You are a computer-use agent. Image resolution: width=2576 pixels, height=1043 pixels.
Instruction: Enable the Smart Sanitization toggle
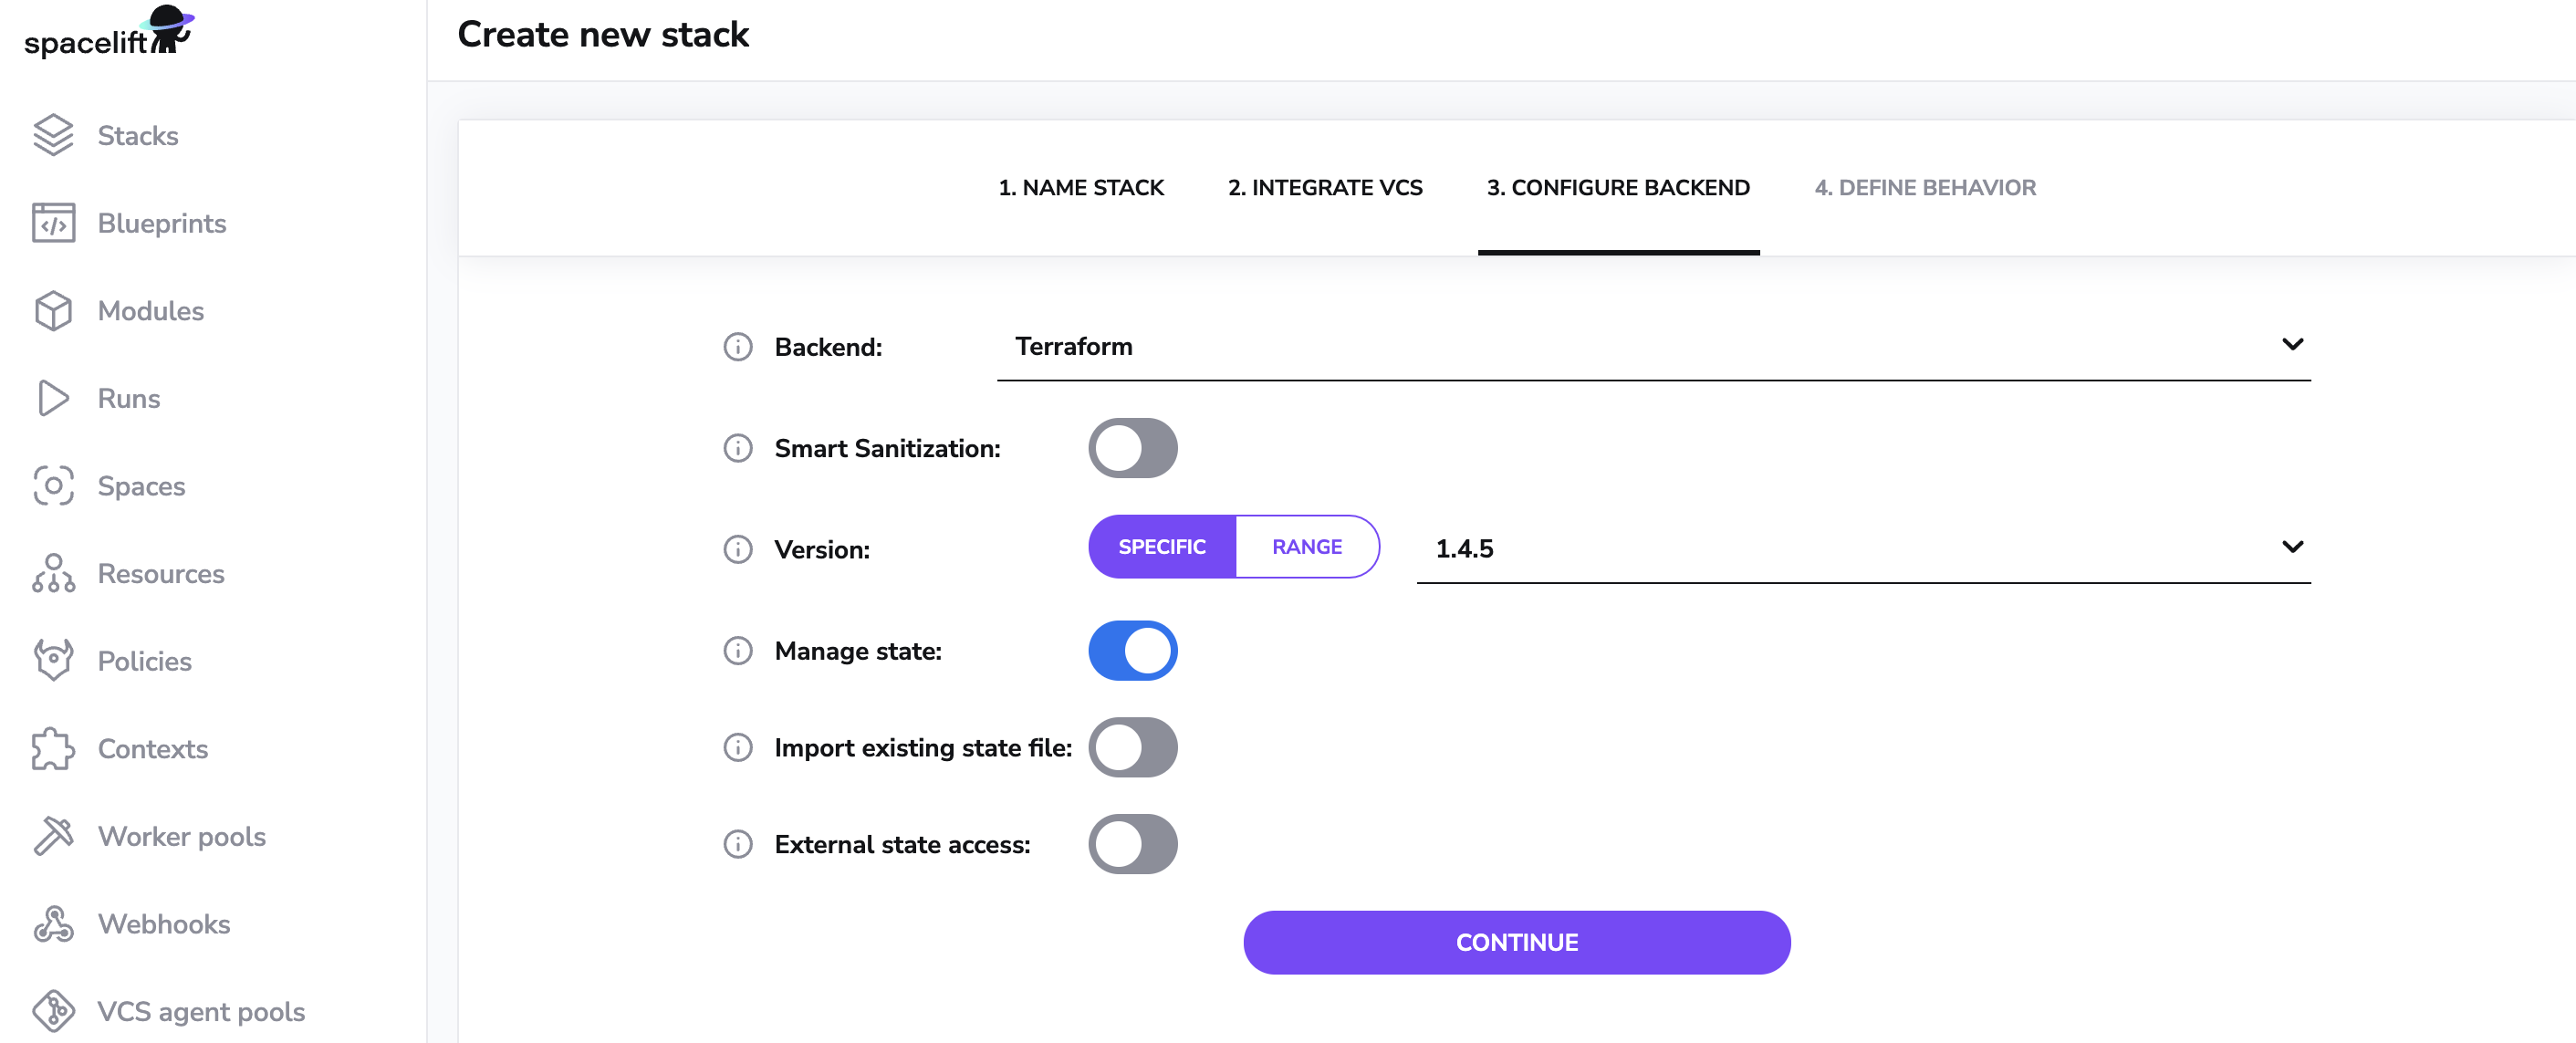click(x=1132, y=448)
